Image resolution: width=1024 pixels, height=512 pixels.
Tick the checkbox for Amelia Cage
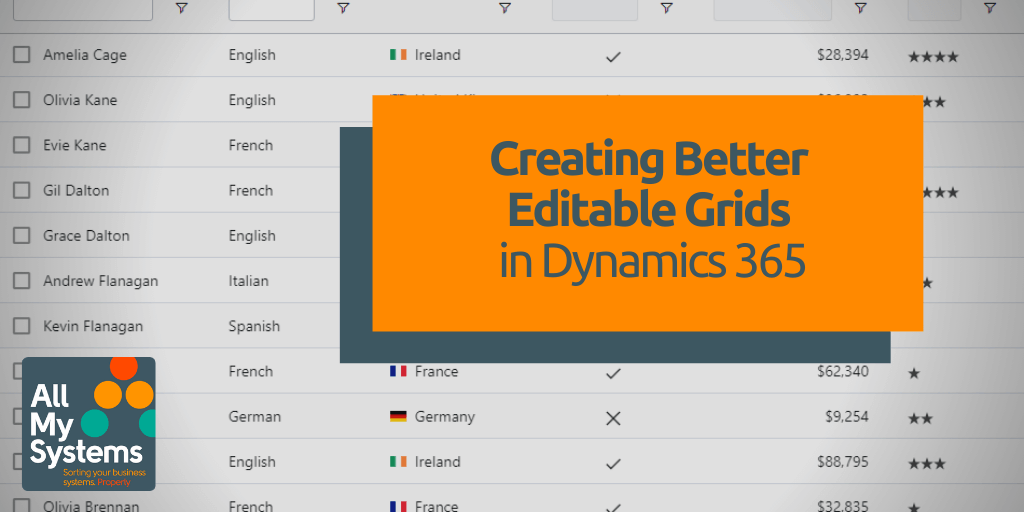point(22,55)
